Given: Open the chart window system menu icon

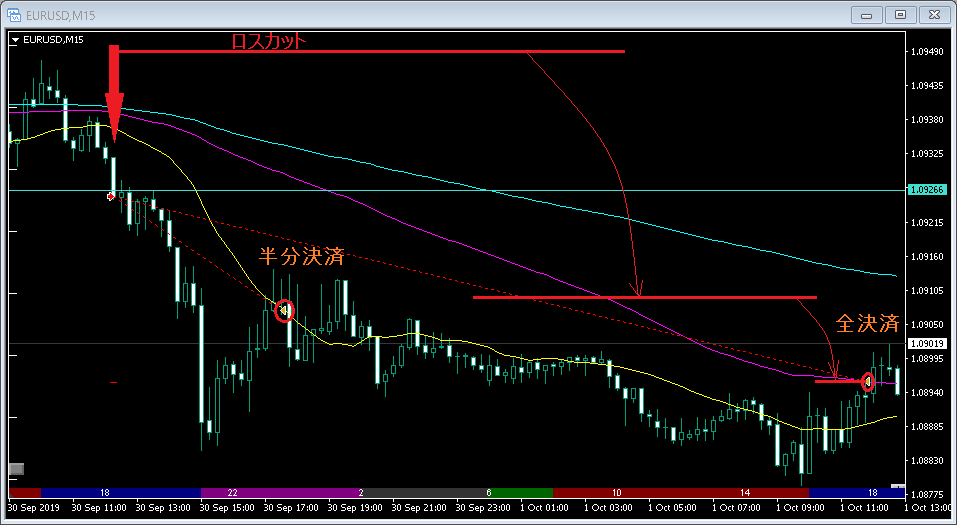Looking at the screenshot, I should coord(13,15).
